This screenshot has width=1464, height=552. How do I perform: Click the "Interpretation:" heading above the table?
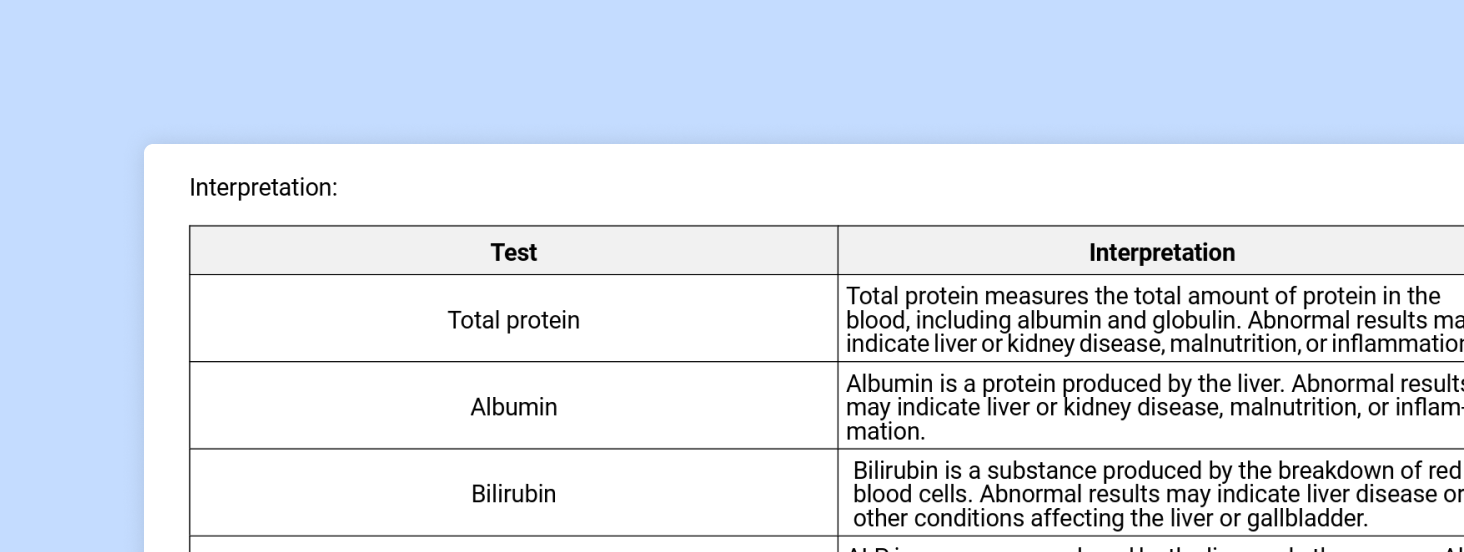pos(263,188)
